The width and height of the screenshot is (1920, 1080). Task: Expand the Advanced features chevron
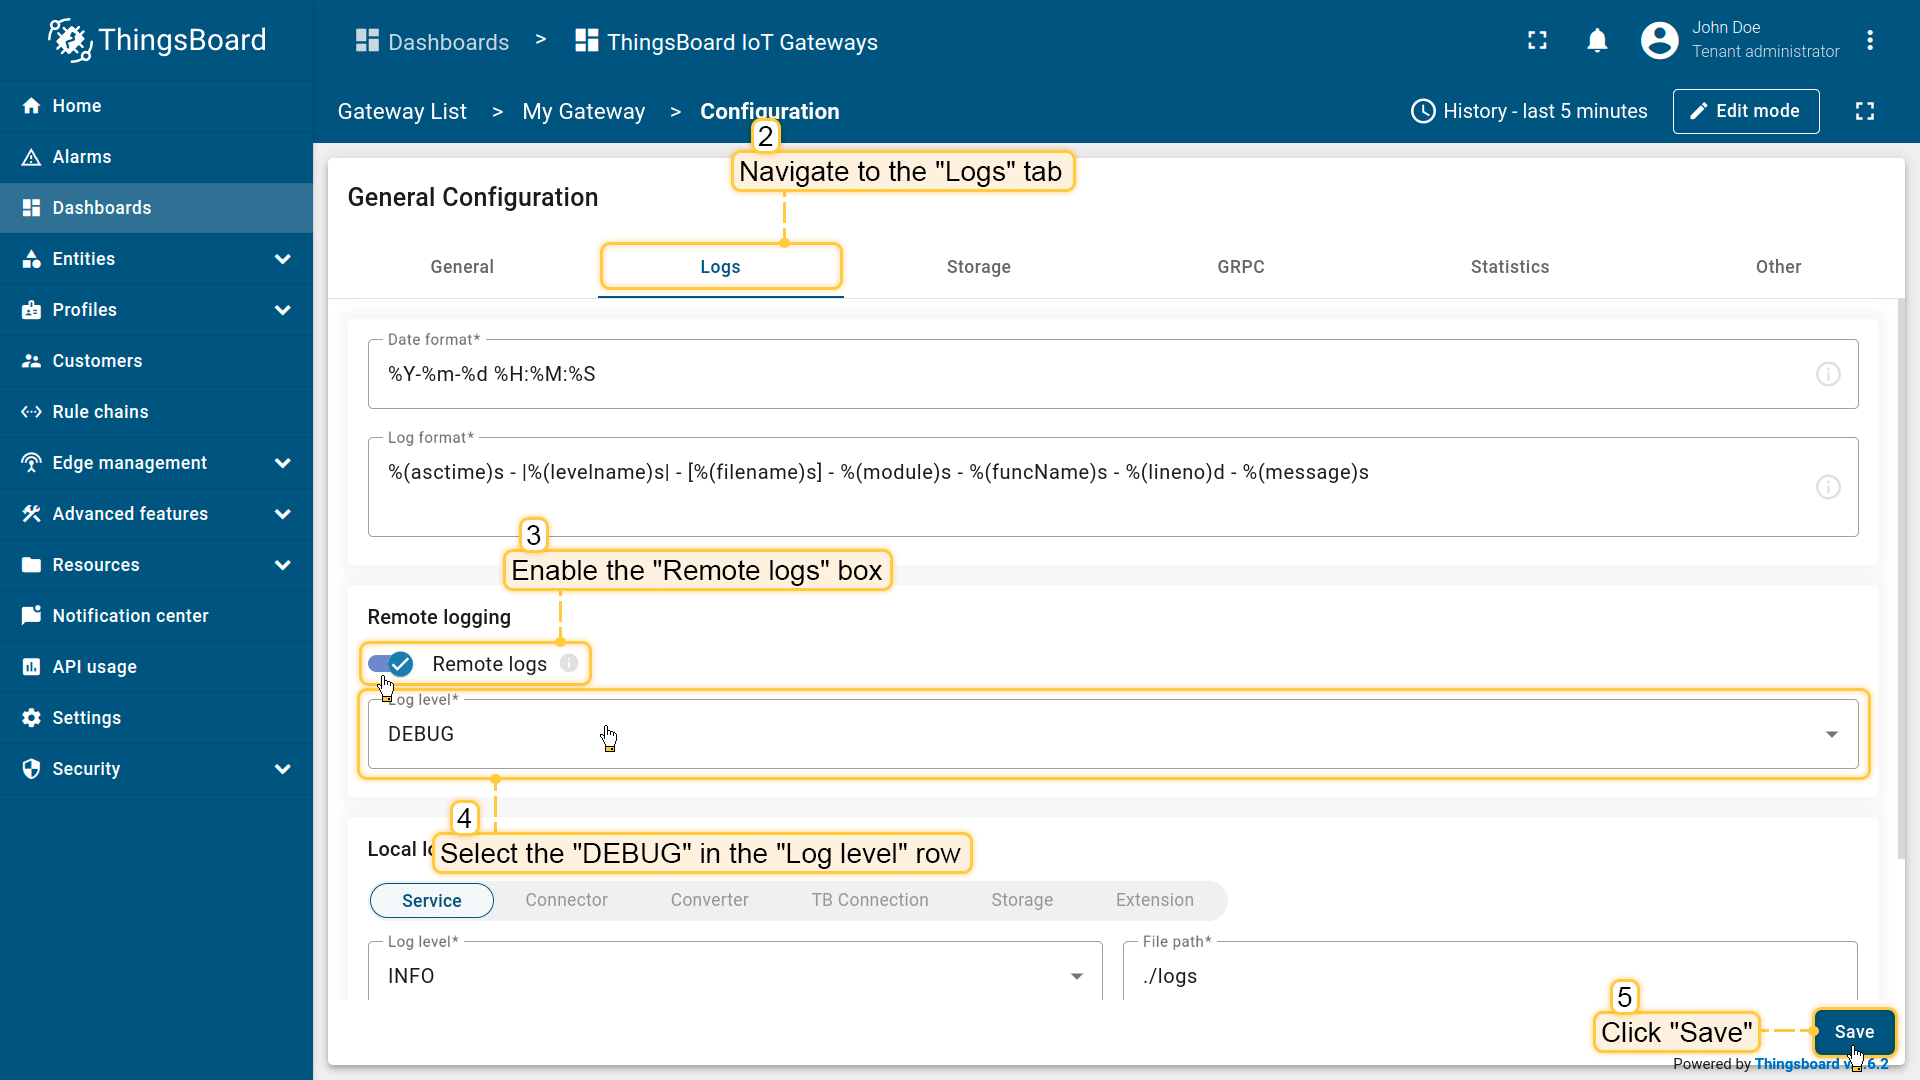click(283, 514)
